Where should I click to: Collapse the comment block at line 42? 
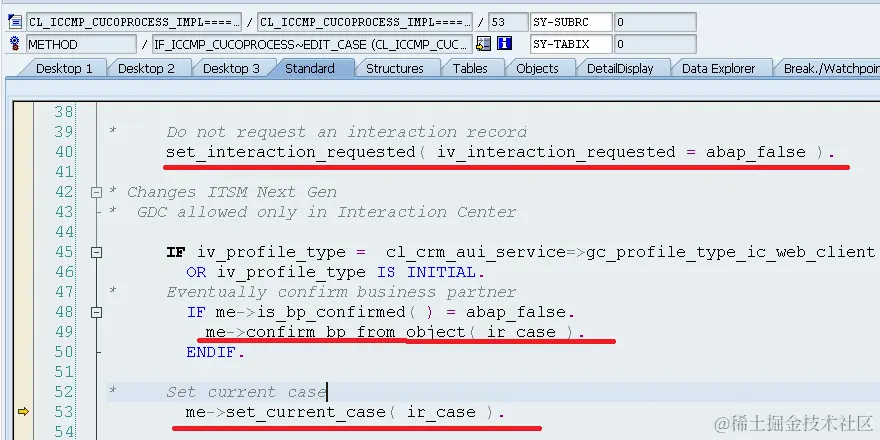click(x=96, y=192)
